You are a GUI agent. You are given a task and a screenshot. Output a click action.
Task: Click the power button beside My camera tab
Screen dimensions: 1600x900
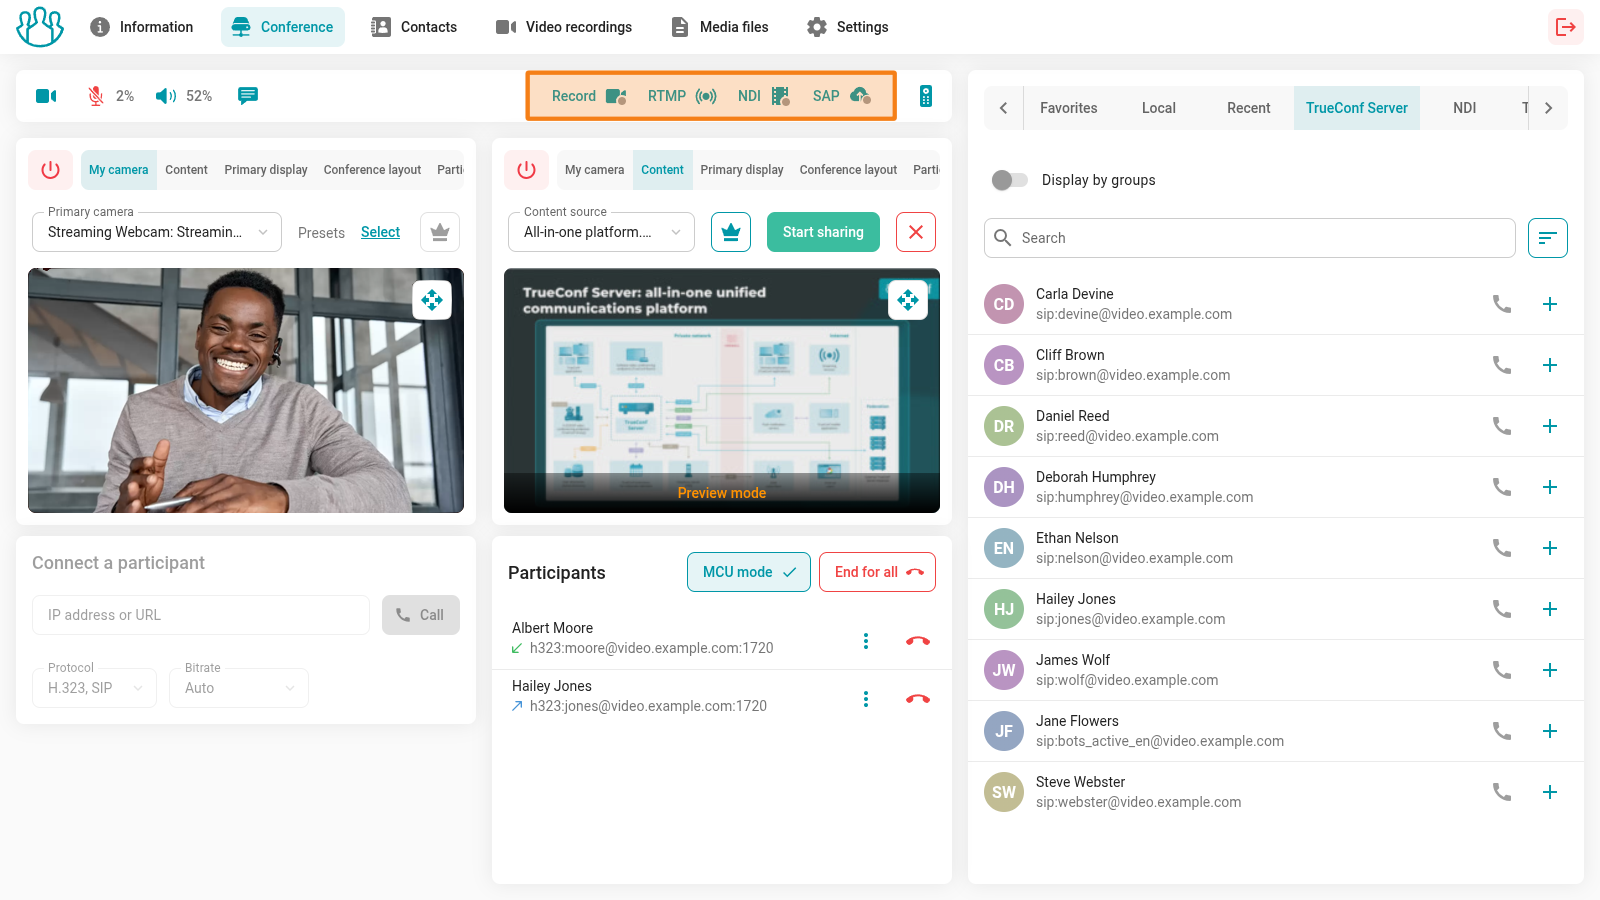(50, 170)
